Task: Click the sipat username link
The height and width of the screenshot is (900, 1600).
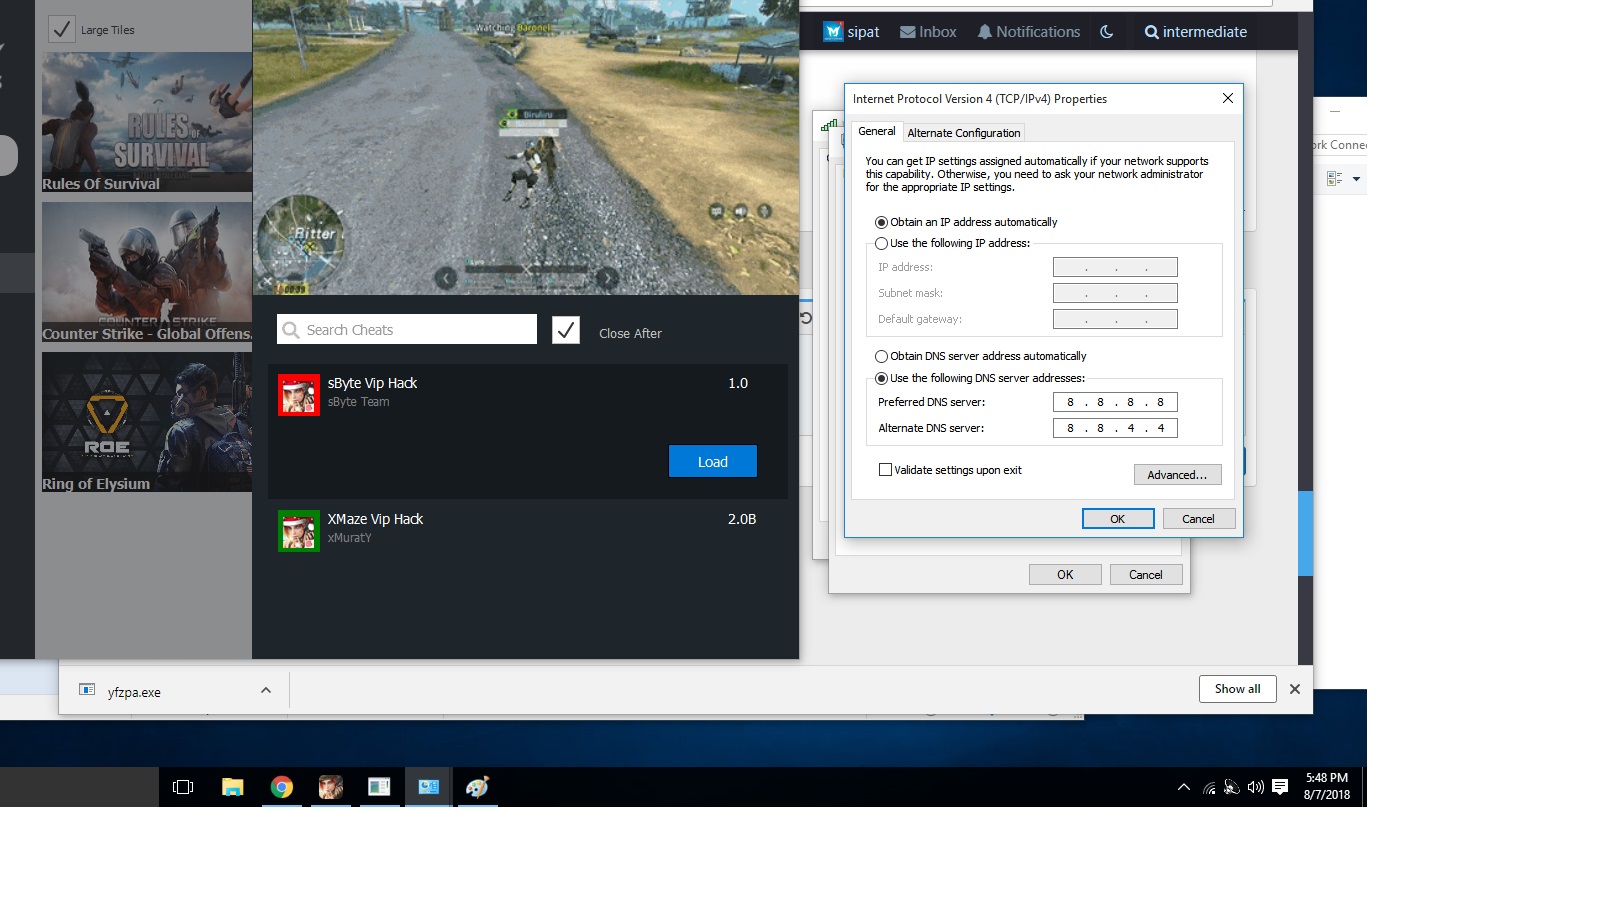Action: coord(863,32)
